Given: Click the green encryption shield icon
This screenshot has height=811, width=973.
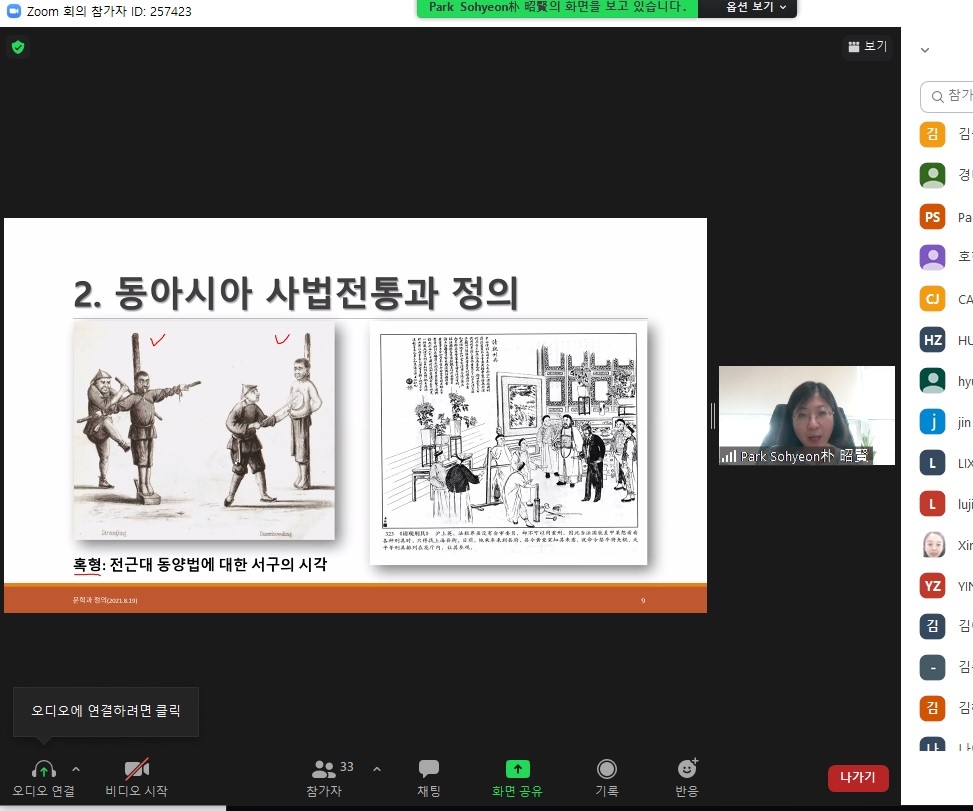Looking at the screenshot, I should click(18, 47).
